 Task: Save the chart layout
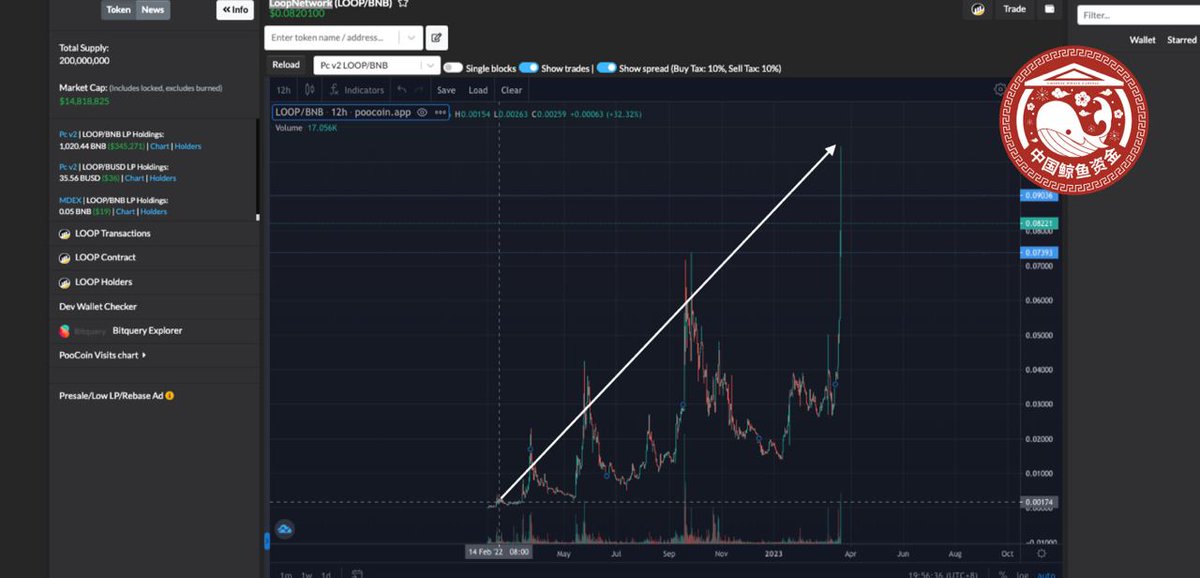coord(446,90)
